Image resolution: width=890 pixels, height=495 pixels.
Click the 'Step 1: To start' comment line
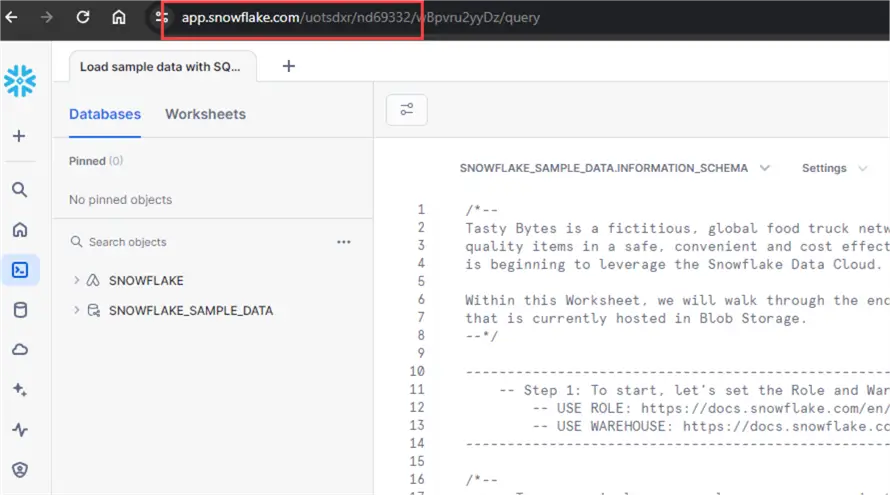(694, 390)
